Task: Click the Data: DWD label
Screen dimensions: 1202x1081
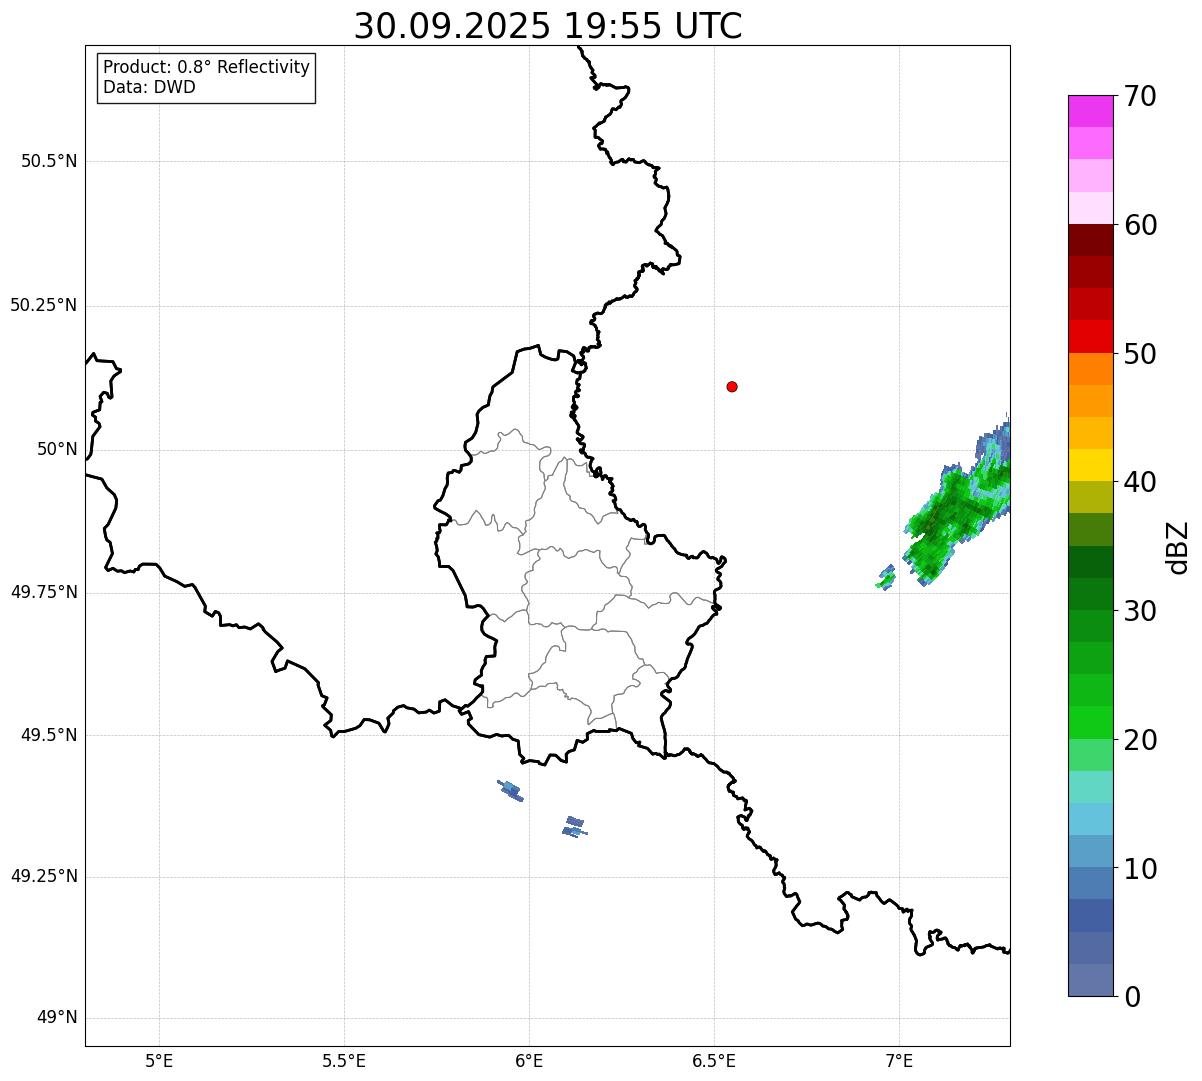Action: (149, 87)
